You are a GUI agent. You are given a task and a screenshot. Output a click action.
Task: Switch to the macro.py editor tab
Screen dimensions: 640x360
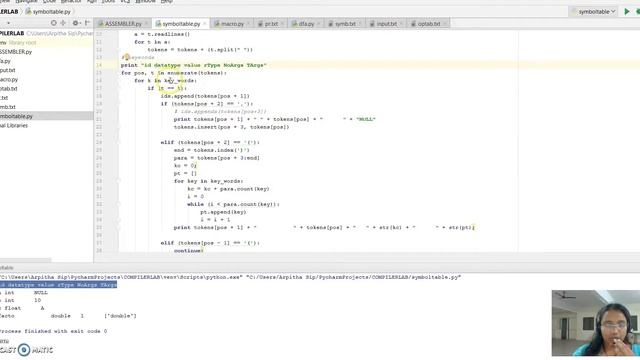pyautogui.click(x=232, y=24)
